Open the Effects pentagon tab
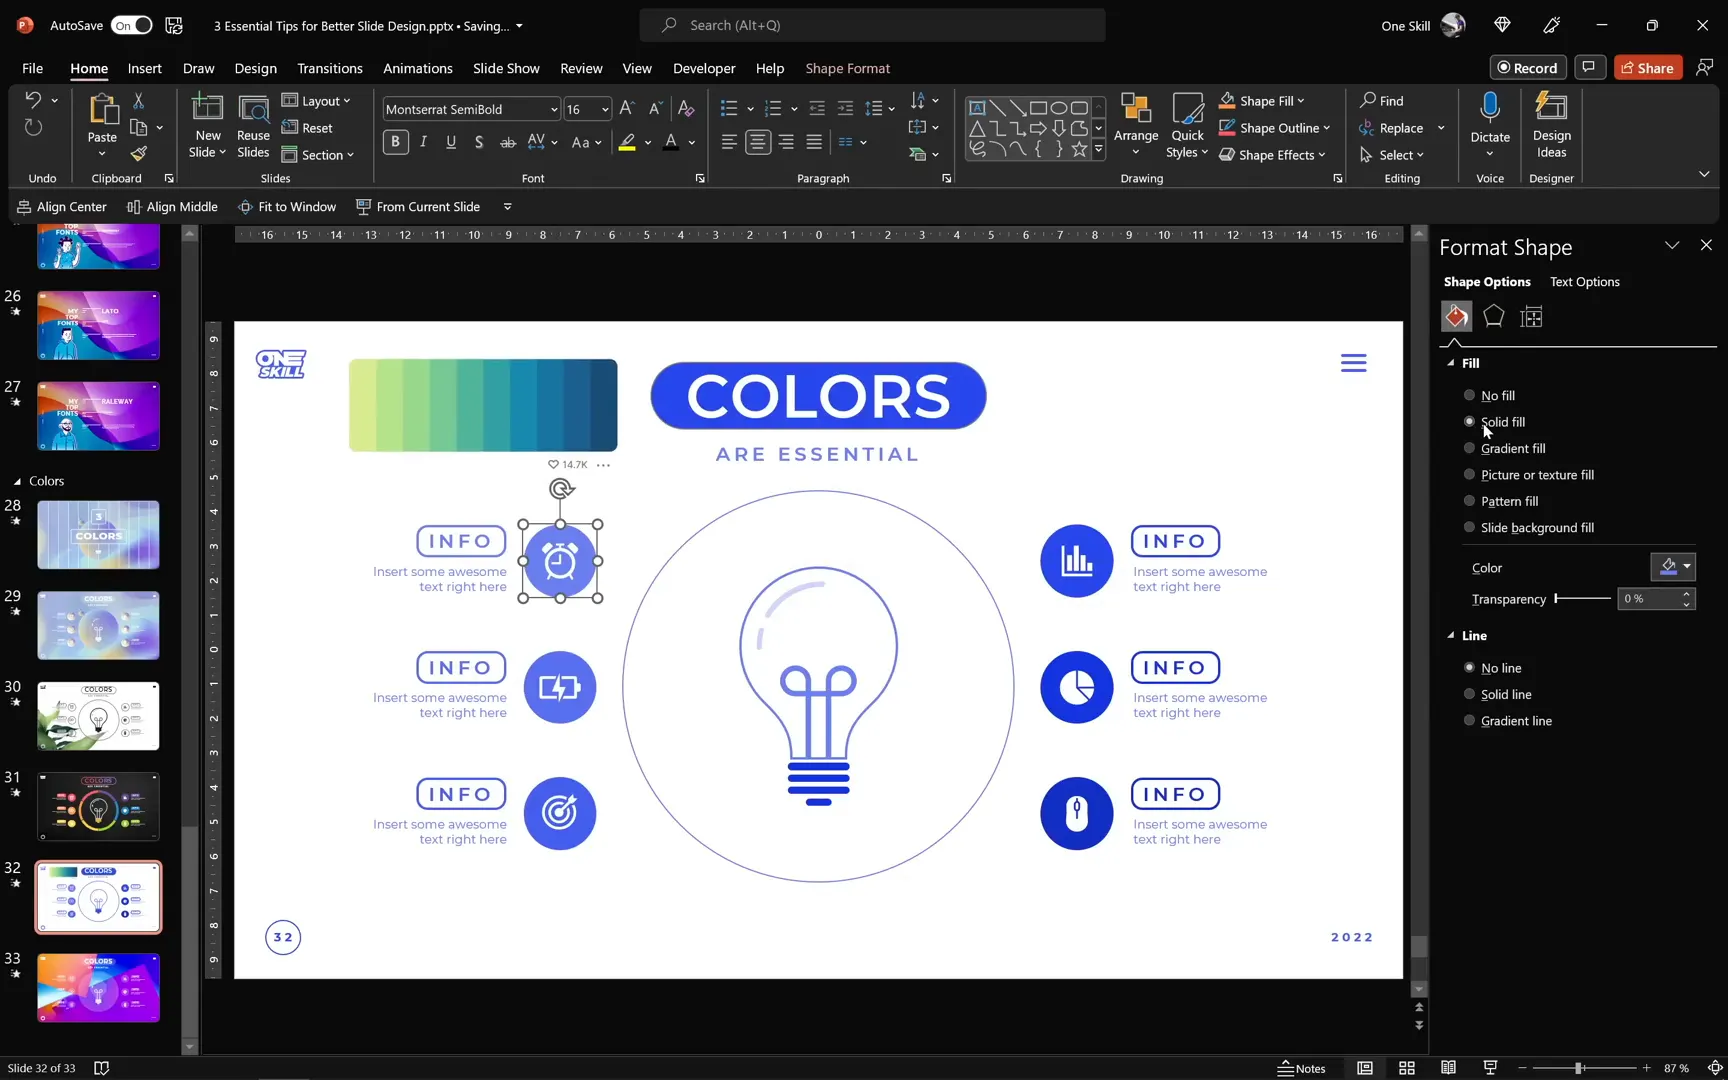This screenshot has width=1728, height=1080. (x=1493, y=317)
